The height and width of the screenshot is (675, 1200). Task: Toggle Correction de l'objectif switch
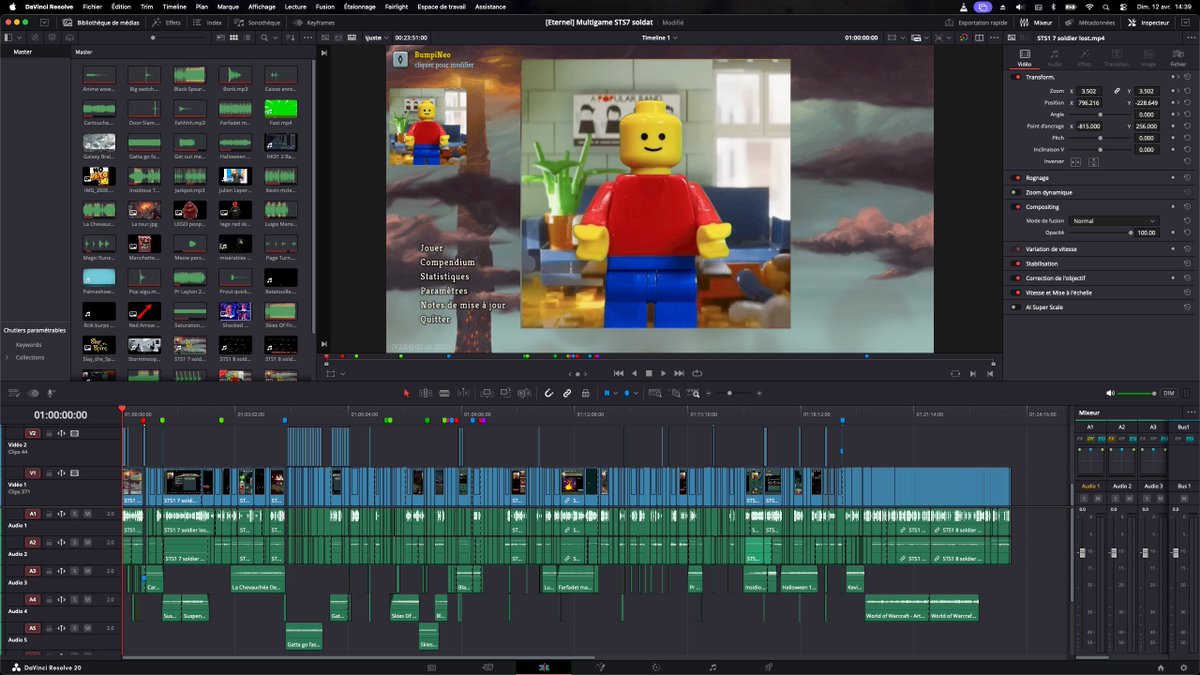click(1018, 278)
